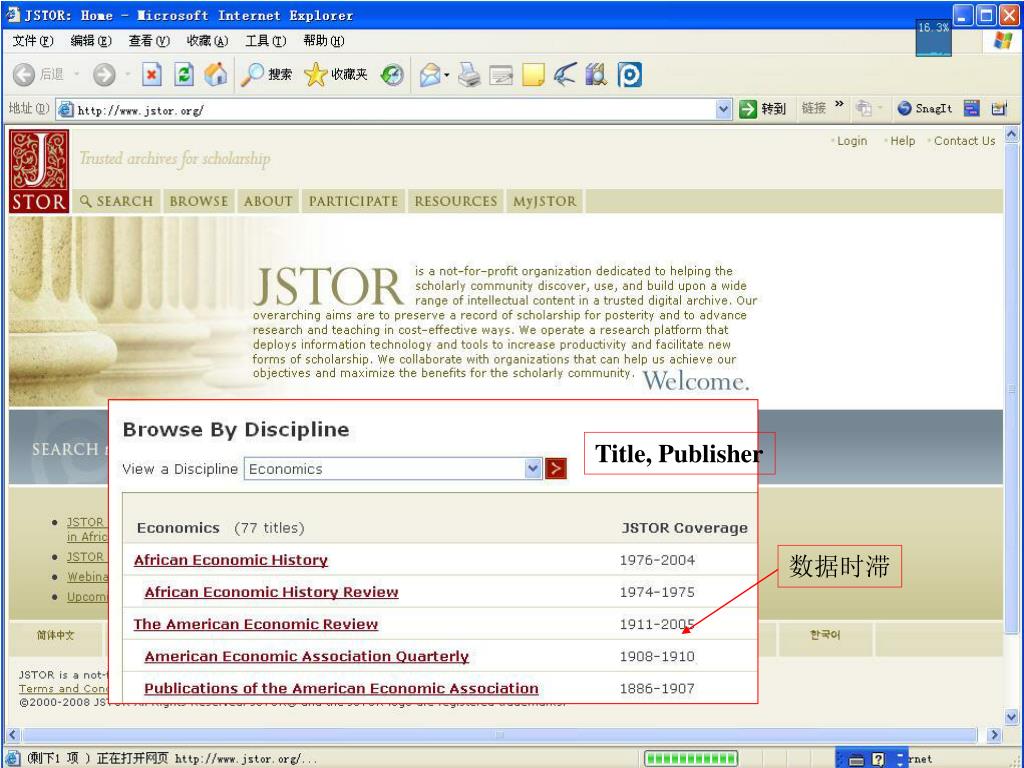Image resolution: width=1024 pixels, height=768 pixels.
Task: Click the Edit page toolbar icon
Action: click(x=501, y=75)
